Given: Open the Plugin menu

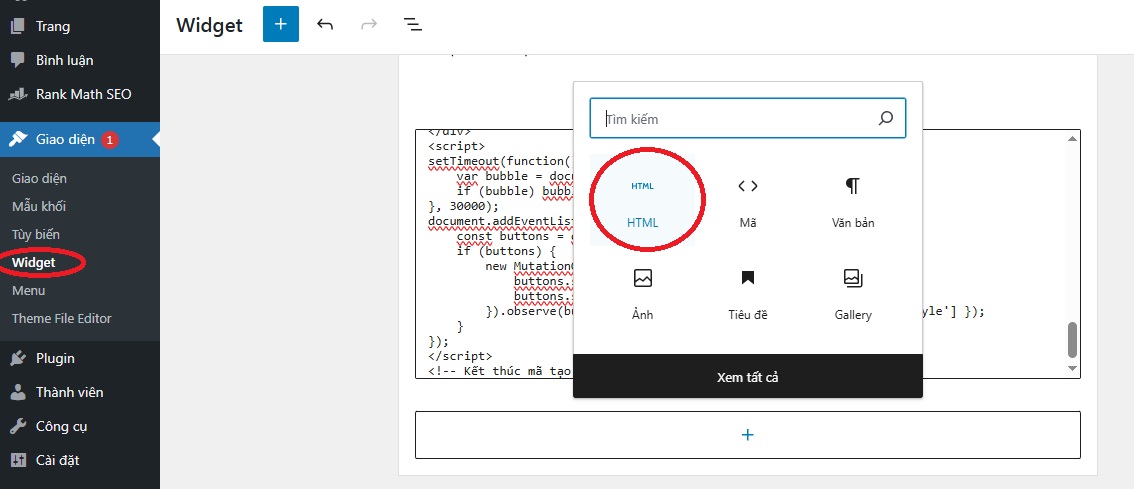Looking at the screenshot, I should (80, 358).
